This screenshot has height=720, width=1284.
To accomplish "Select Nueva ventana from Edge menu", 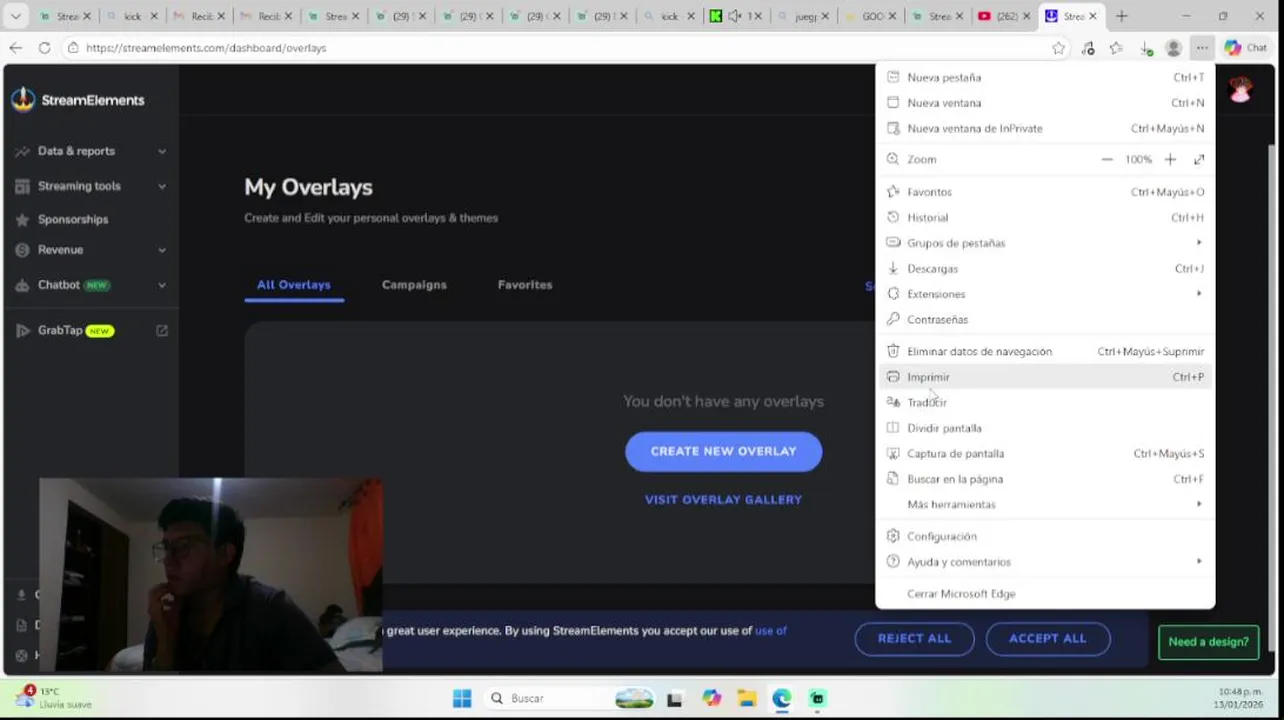I will click(1045, 103).
